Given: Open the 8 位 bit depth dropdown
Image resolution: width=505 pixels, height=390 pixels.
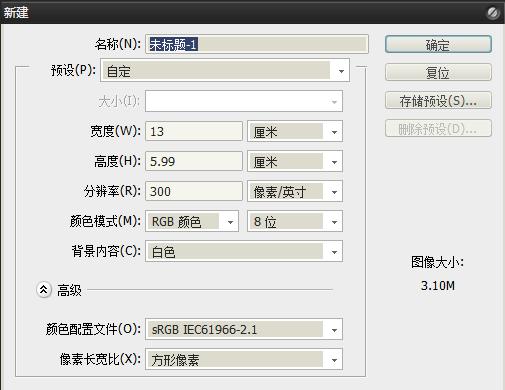Looking at the screenshot, I should [x=295, y=221].
